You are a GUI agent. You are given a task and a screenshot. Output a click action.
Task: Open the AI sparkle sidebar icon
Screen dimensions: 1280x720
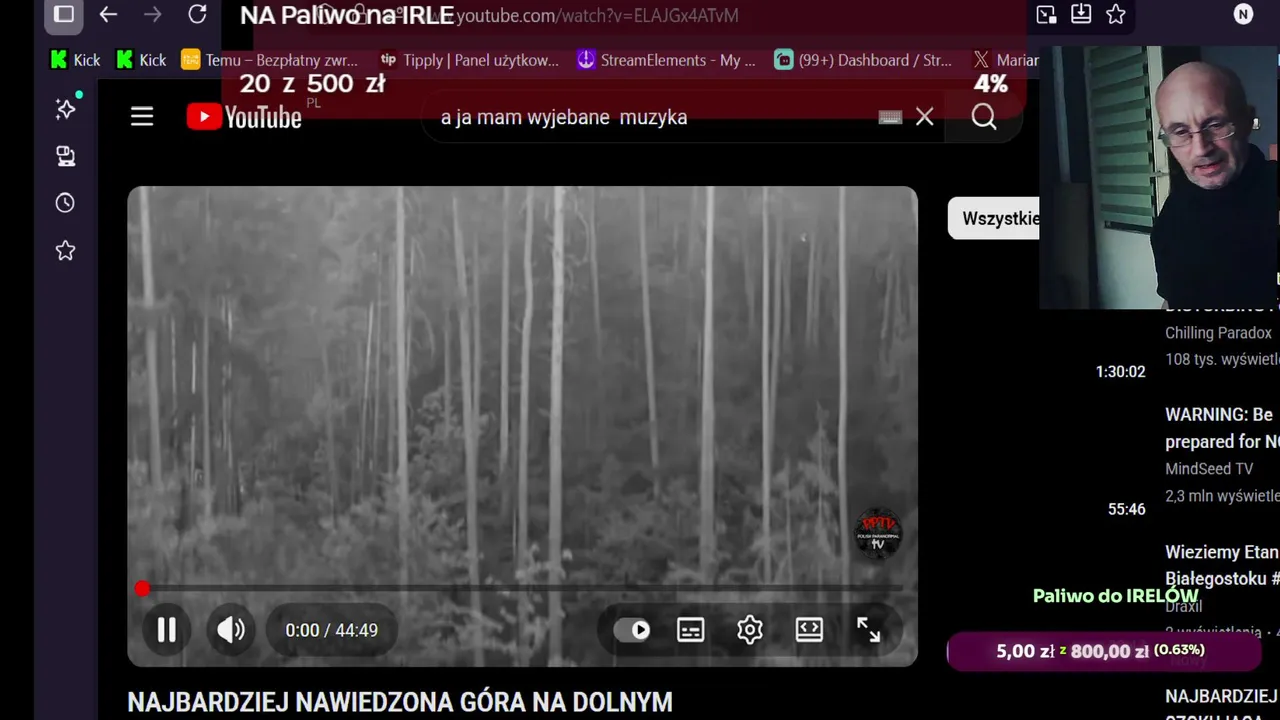coord(66,108)
